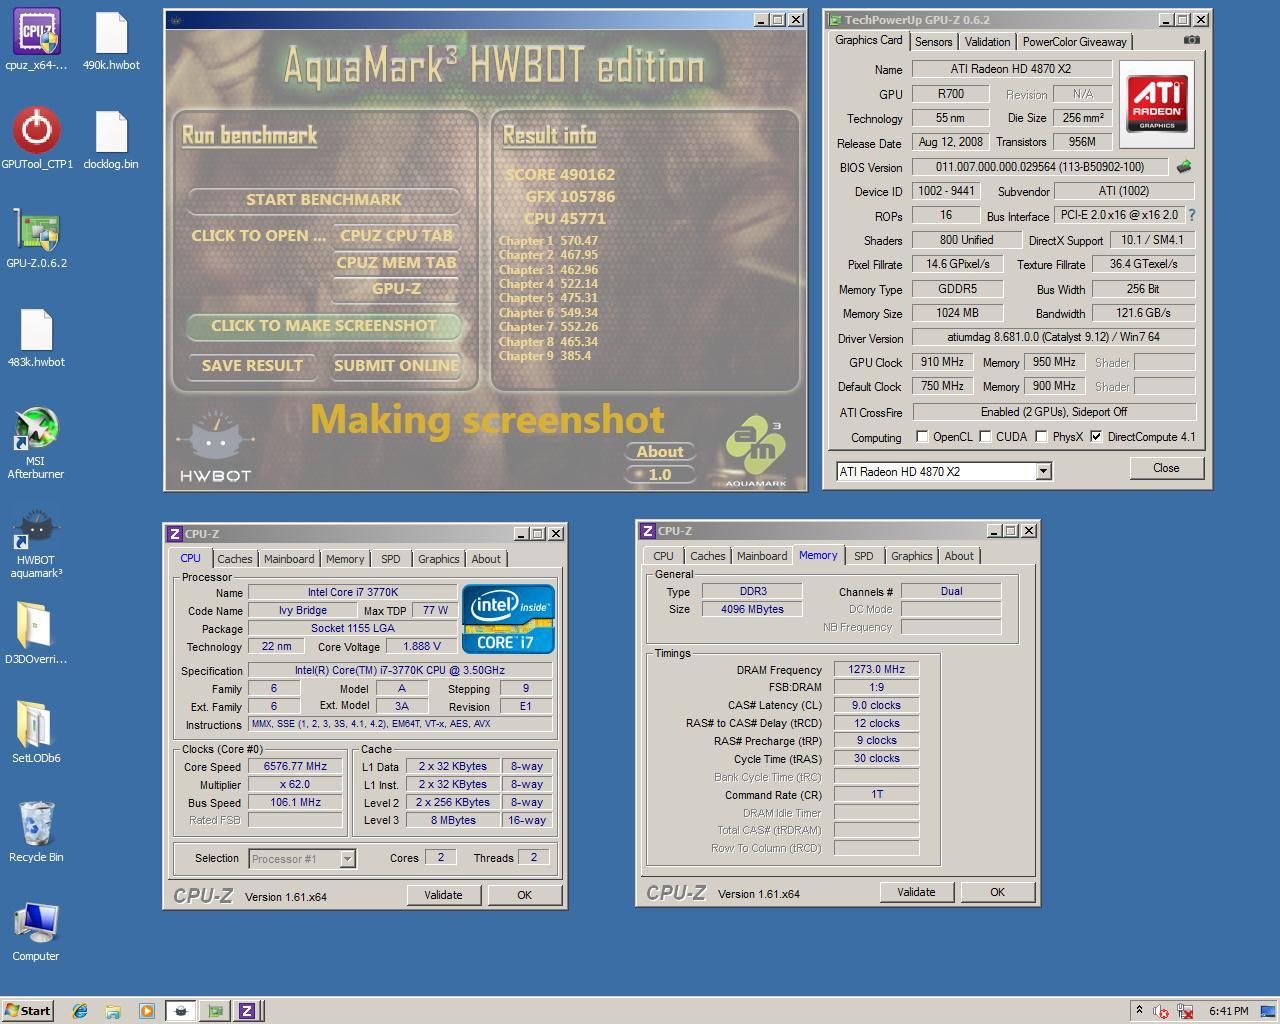The image size is (1280, 1024).
Task: Switch to AquaMark taskbar button
Action: tap(181, 1011)
